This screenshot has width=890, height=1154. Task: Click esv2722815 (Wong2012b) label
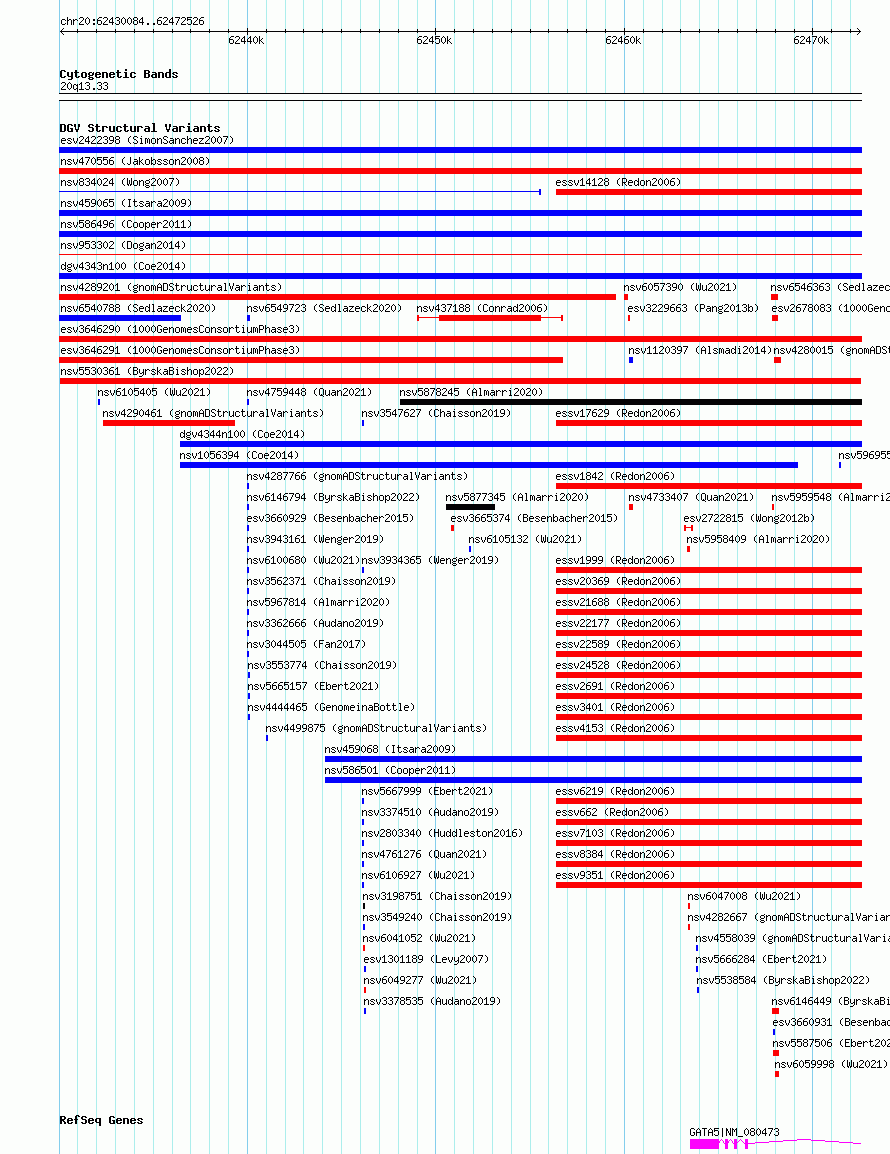coord(749,518)
